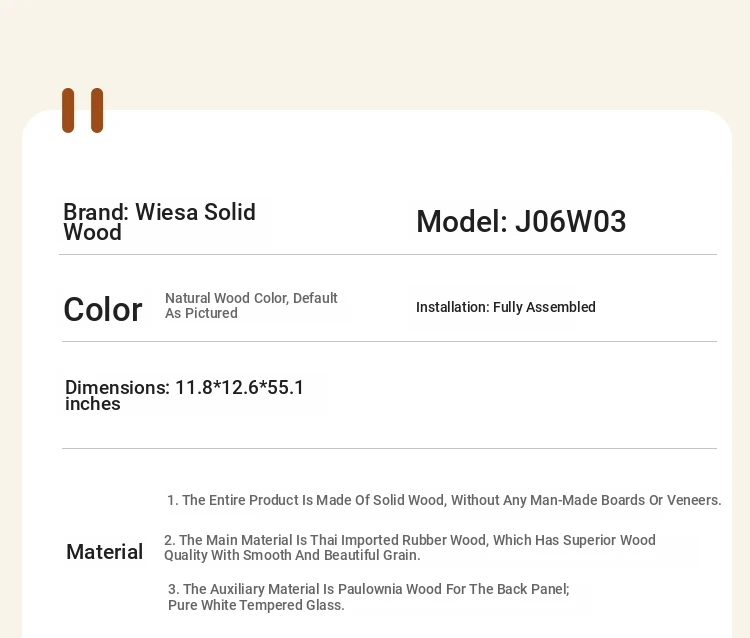
Task: Click the word inches under Dimensions
Action: pos(93,404)
